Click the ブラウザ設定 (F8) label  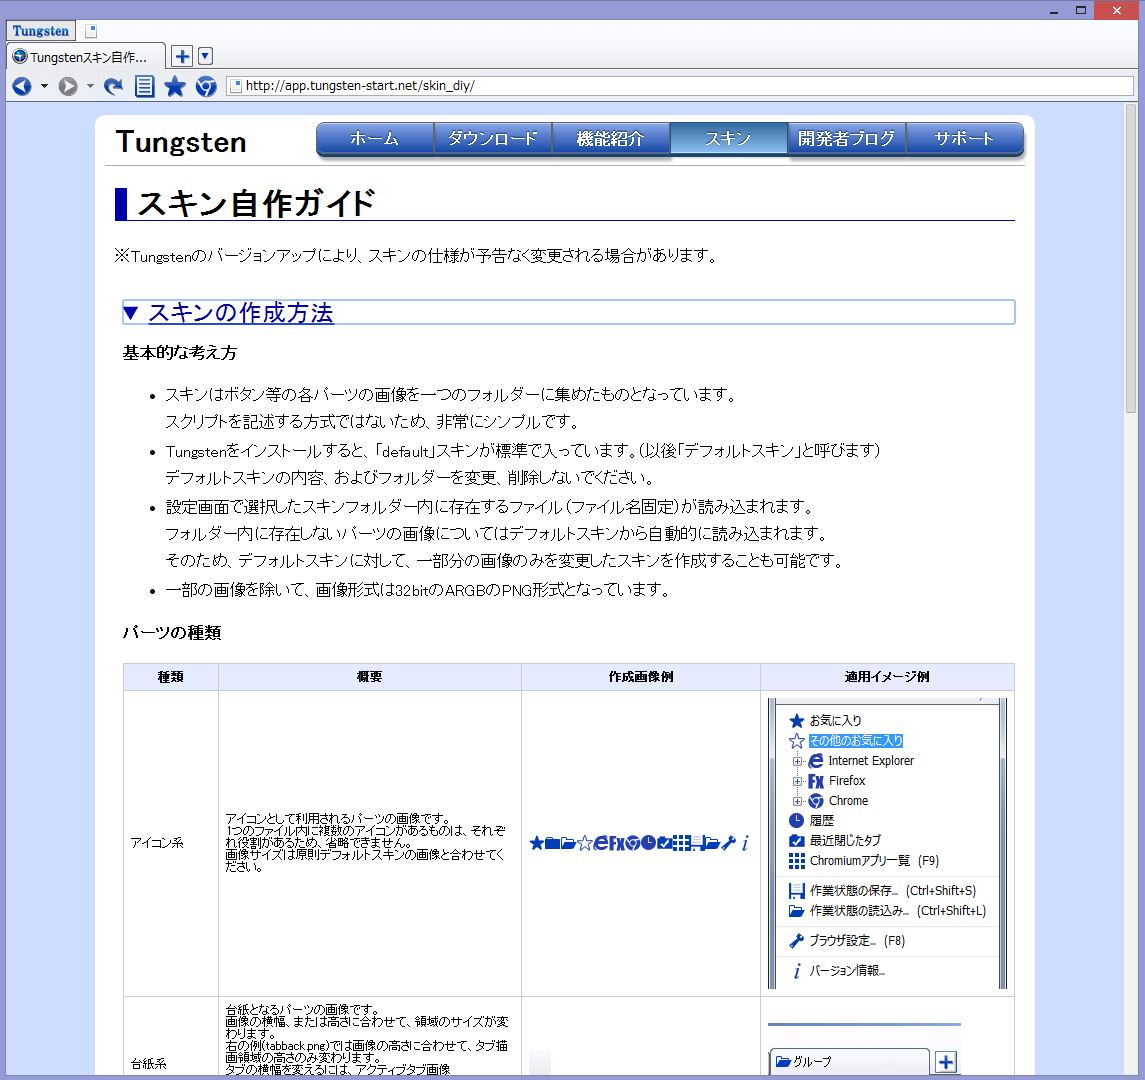pos(857,941)
